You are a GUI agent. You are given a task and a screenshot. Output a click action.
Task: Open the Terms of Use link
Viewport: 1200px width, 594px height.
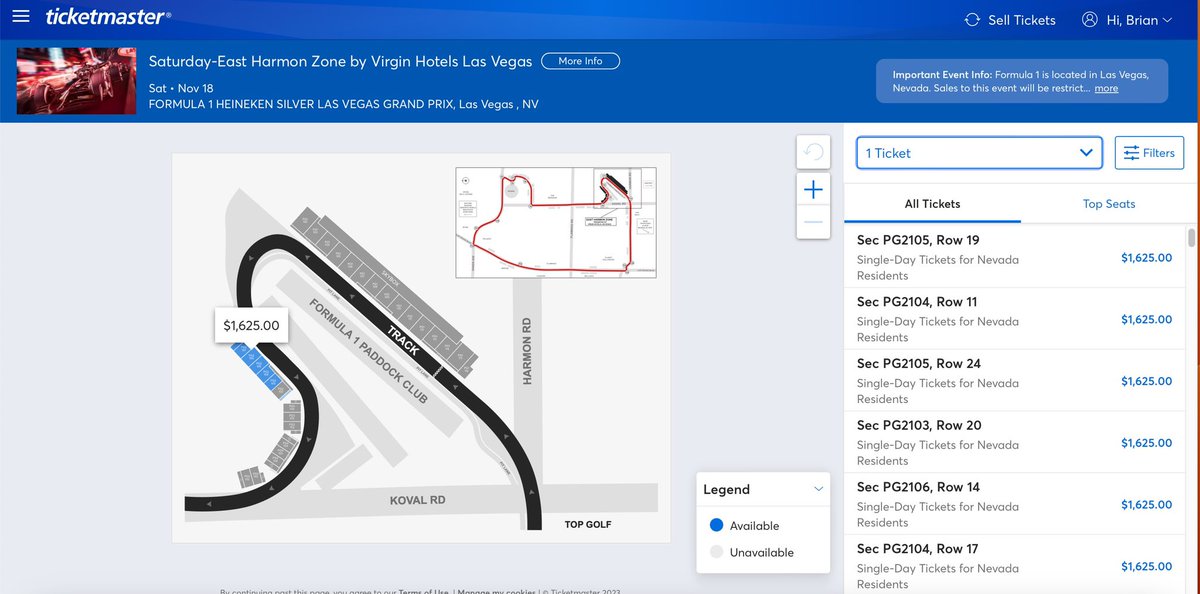point(423,590)
